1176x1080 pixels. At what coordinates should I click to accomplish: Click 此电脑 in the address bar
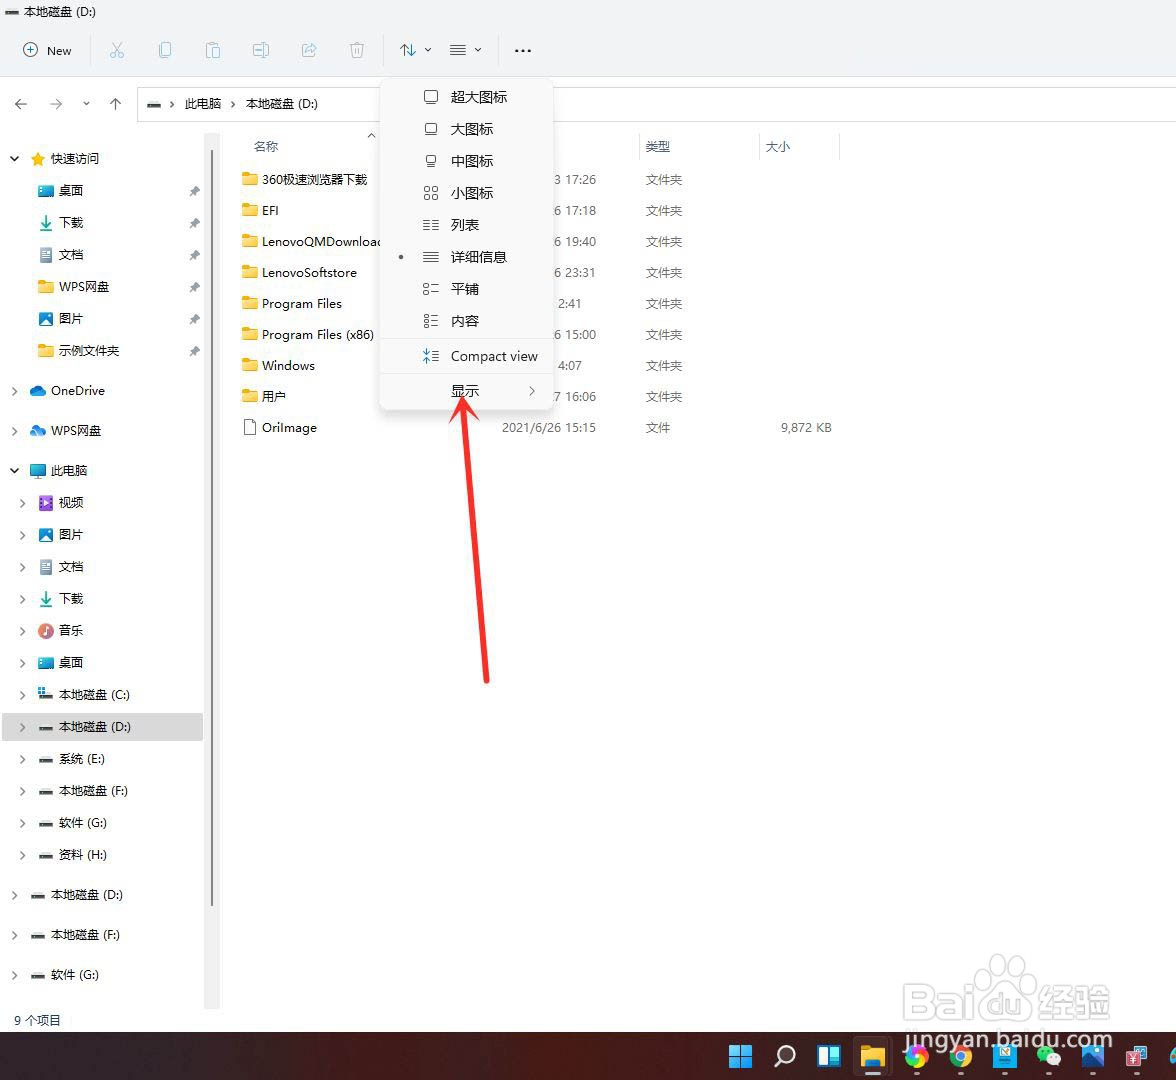click(202, 104)
